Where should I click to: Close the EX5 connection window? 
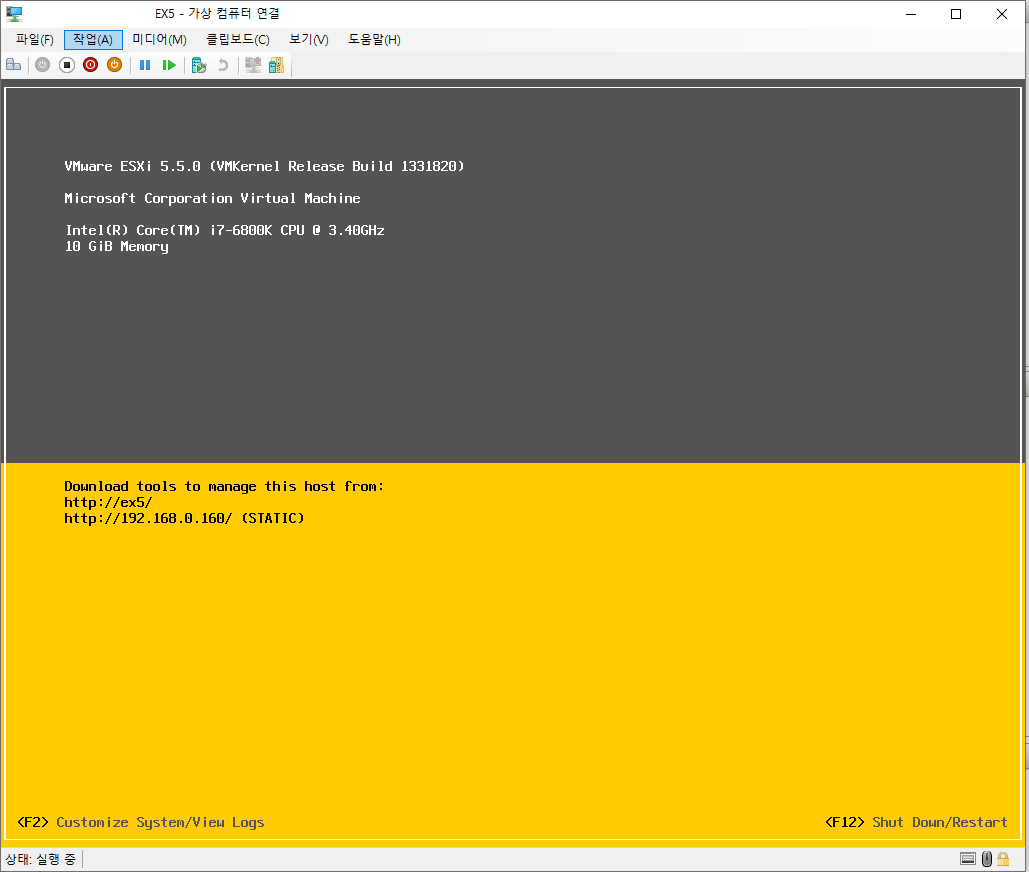(x=1001, y=14)
